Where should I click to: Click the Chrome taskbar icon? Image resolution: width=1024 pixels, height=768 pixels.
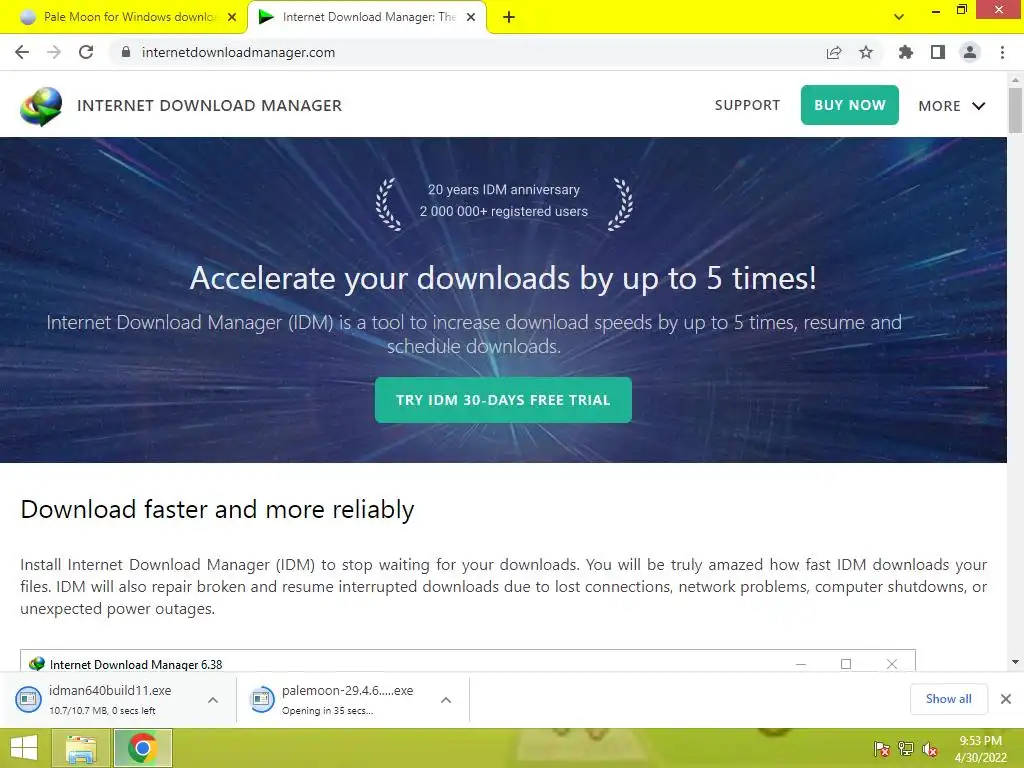pyautogui.click(x=143, y=748)
